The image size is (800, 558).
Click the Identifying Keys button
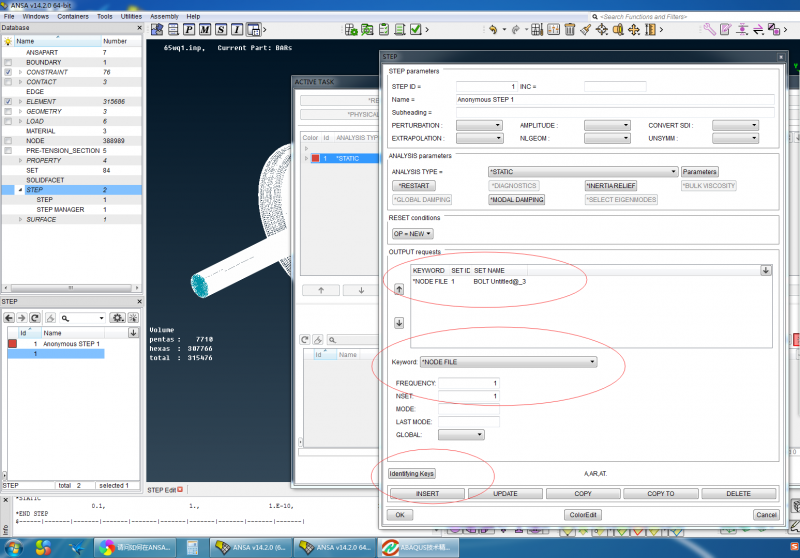(x=412, y=474)
